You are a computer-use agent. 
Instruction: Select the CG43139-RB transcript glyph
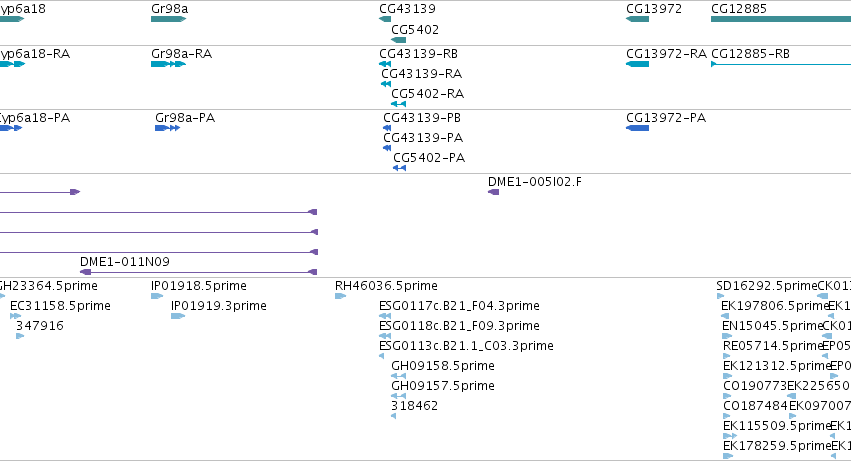(x=385, y=64)
